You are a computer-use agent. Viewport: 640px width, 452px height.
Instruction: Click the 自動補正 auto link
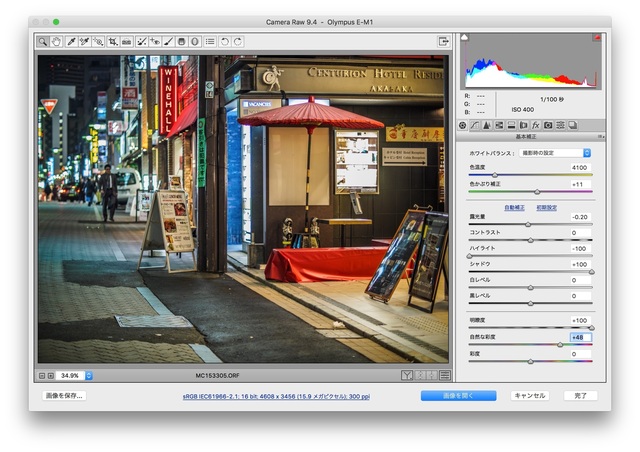514,207
